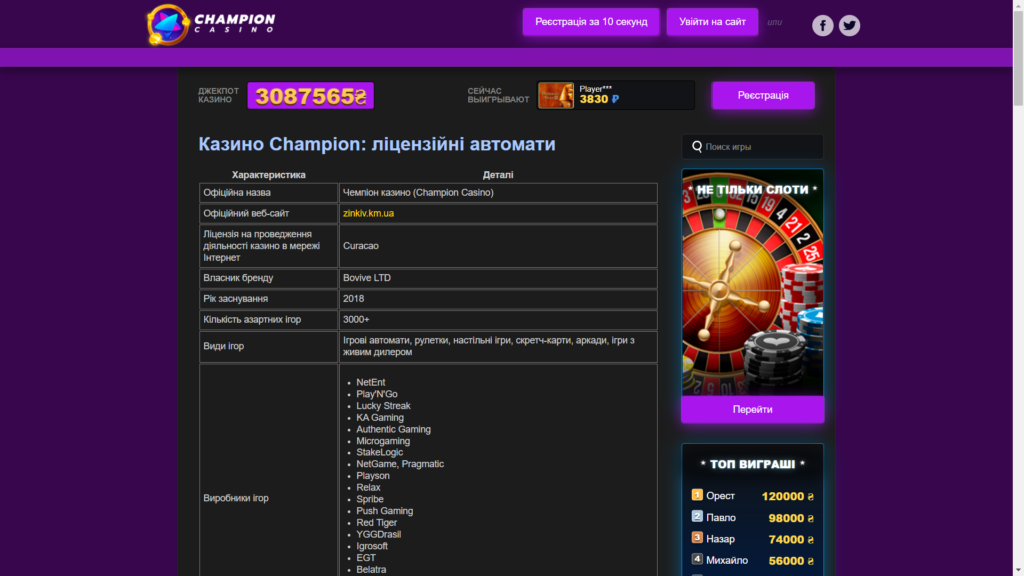This screenshot has height=576, width=1024.
Task: Click the 2018 founding year cell
Action: point(498,299)
